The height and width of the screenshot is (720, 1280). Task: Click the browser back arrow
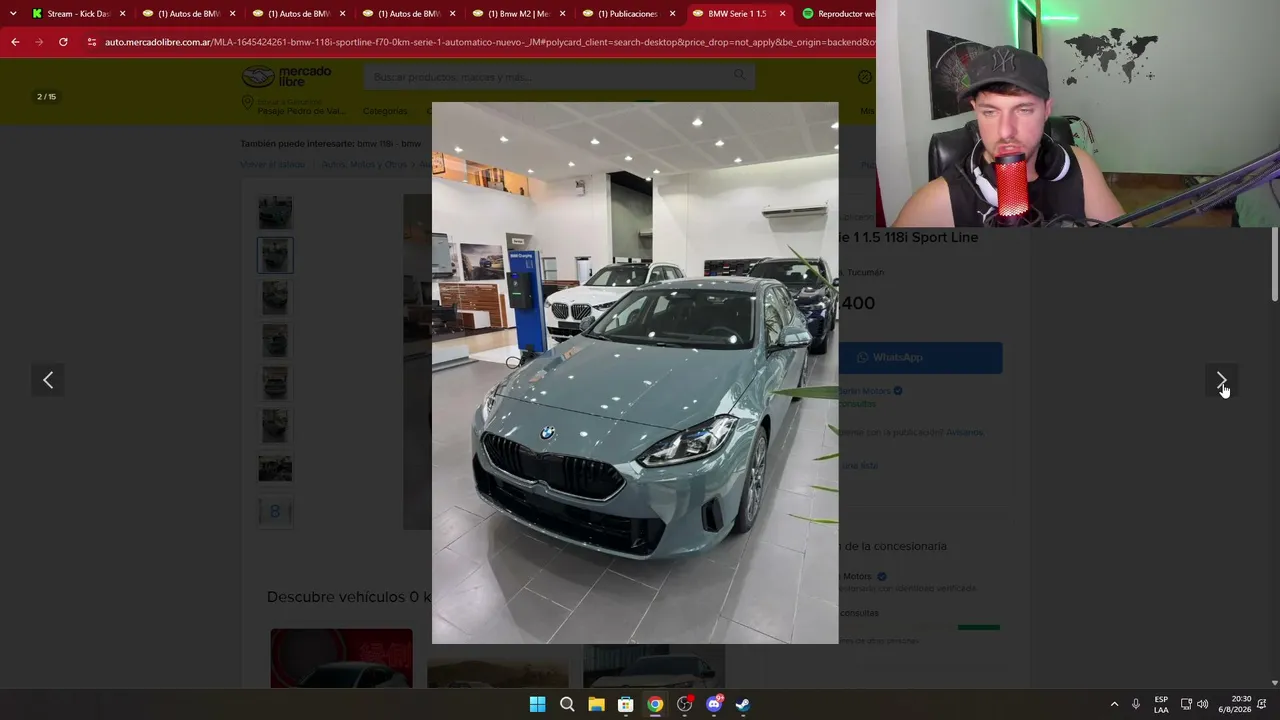[x=15, y=42]
